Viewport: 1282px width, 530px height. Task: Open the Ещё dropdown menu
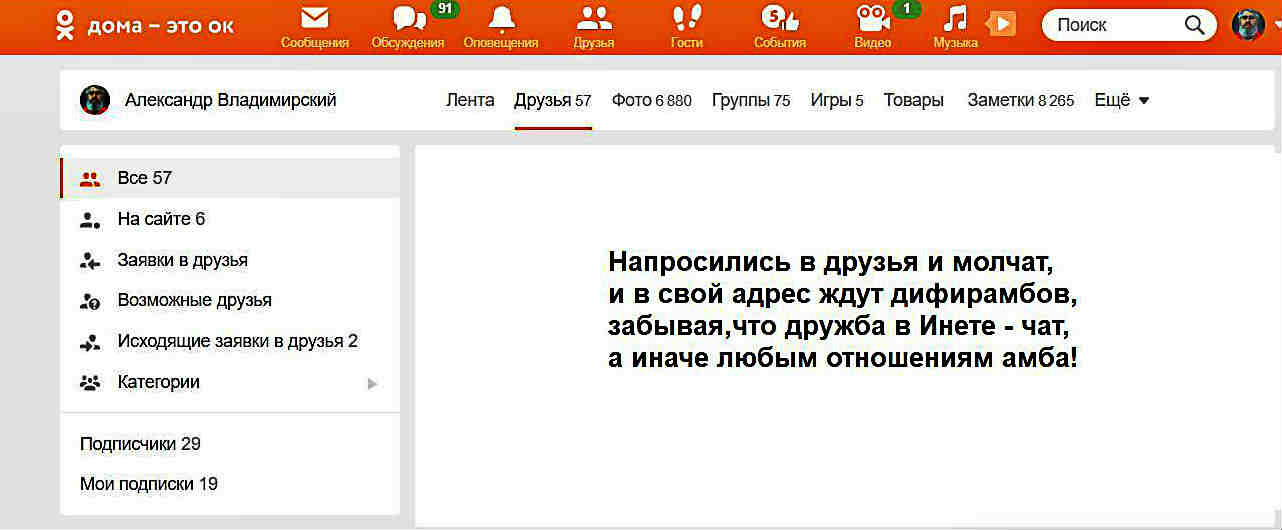point(1122,100)
